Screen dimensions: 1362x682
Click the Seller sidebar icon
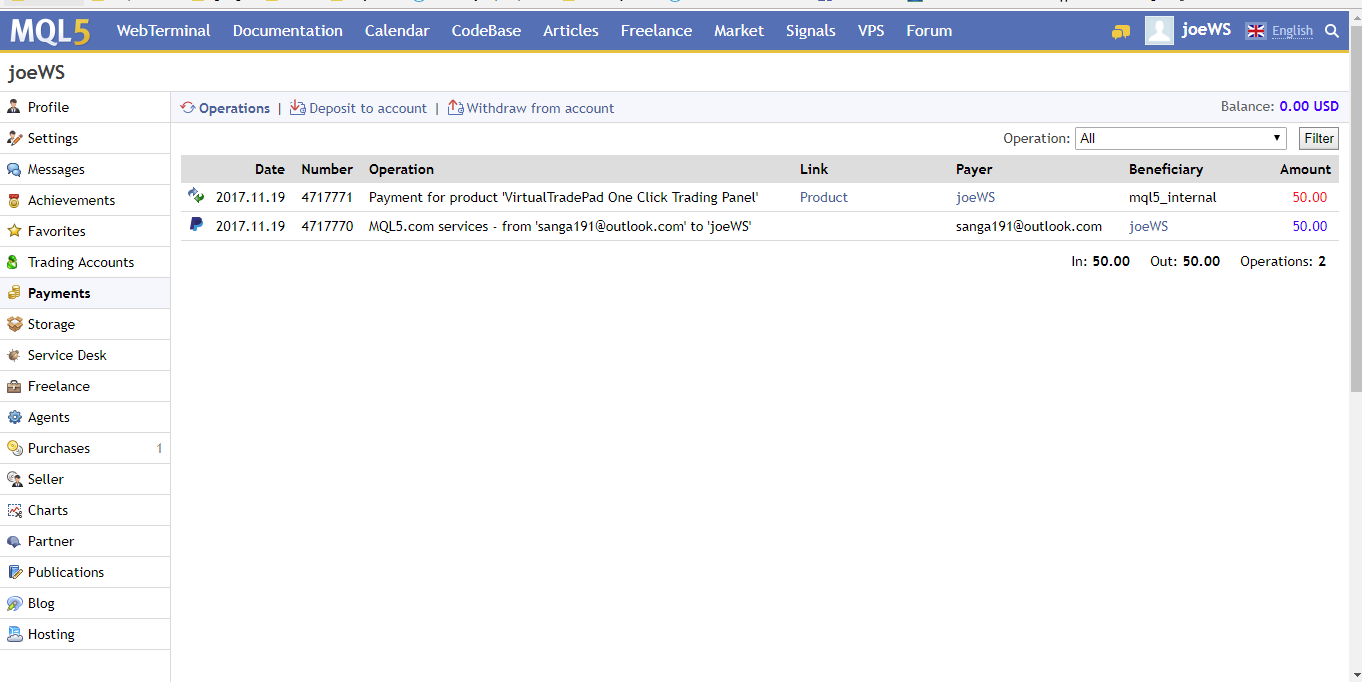[x=14, y=479]
